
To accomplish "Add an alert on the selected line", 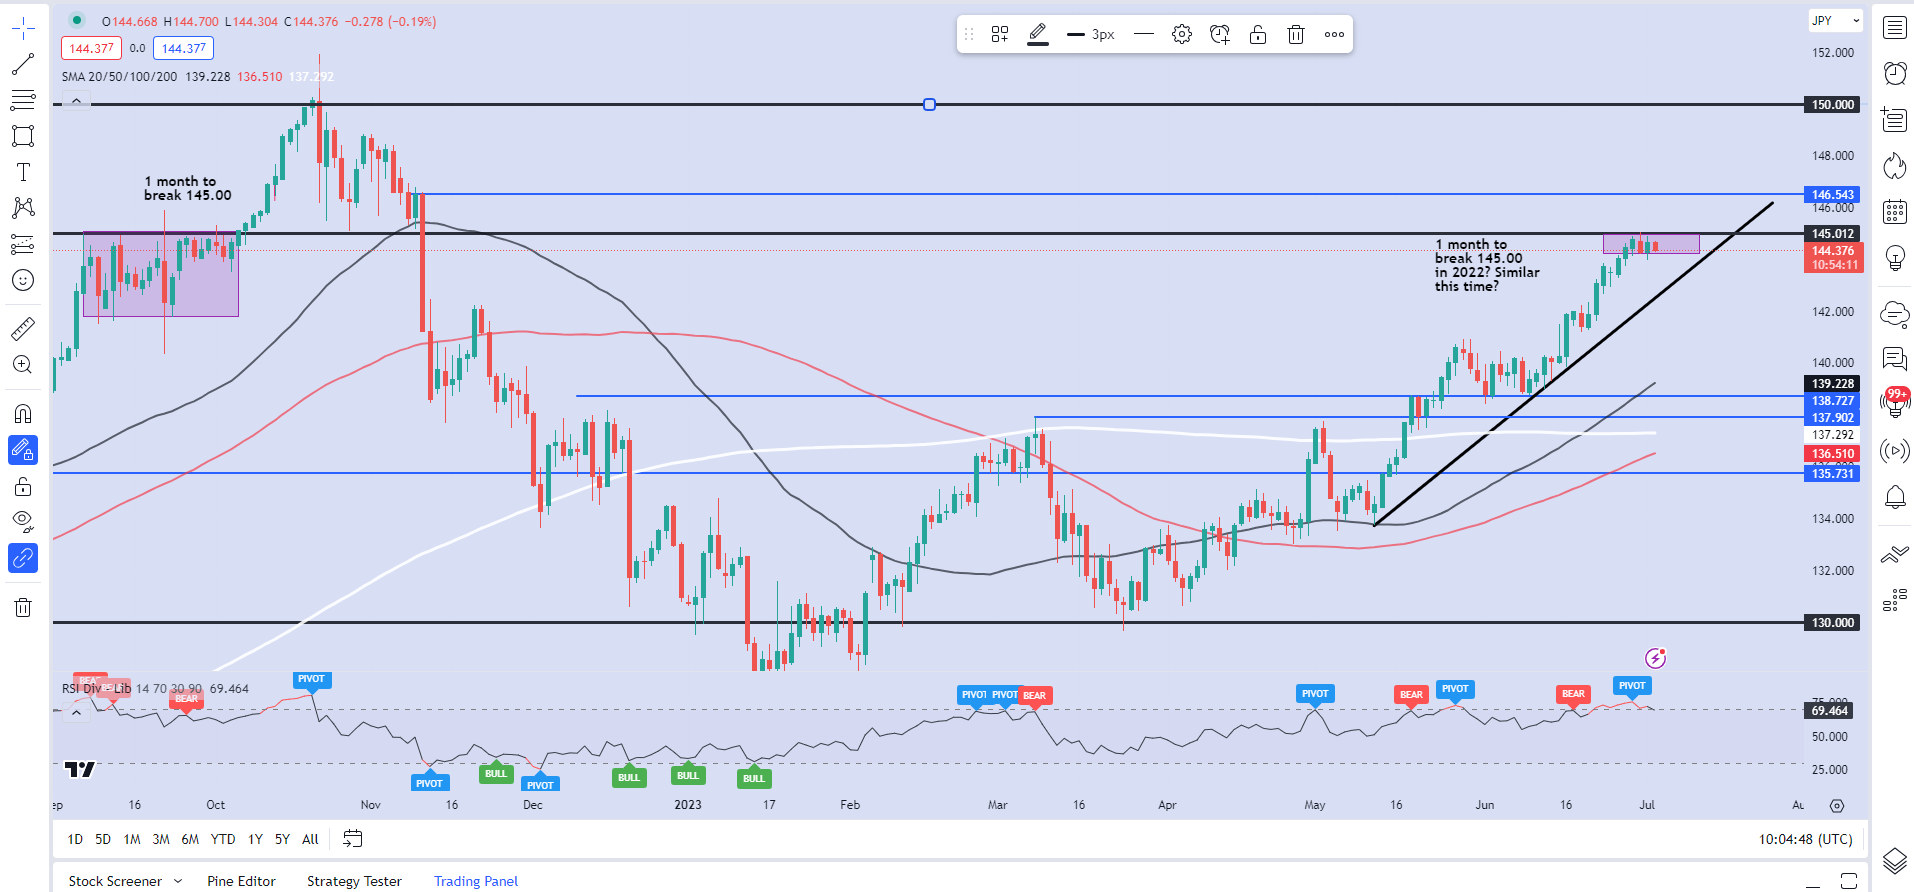I will click(1220, 34).
